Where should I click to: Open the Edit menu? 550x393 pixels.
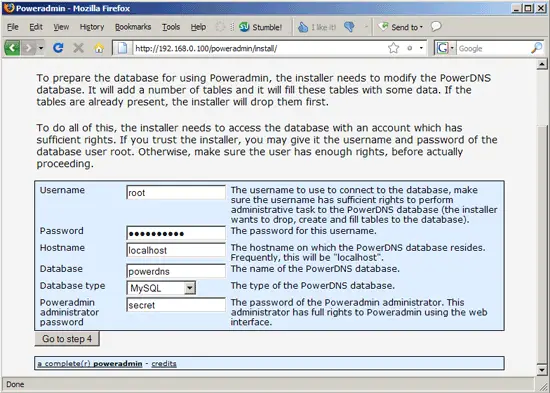[x=36, y=27]
